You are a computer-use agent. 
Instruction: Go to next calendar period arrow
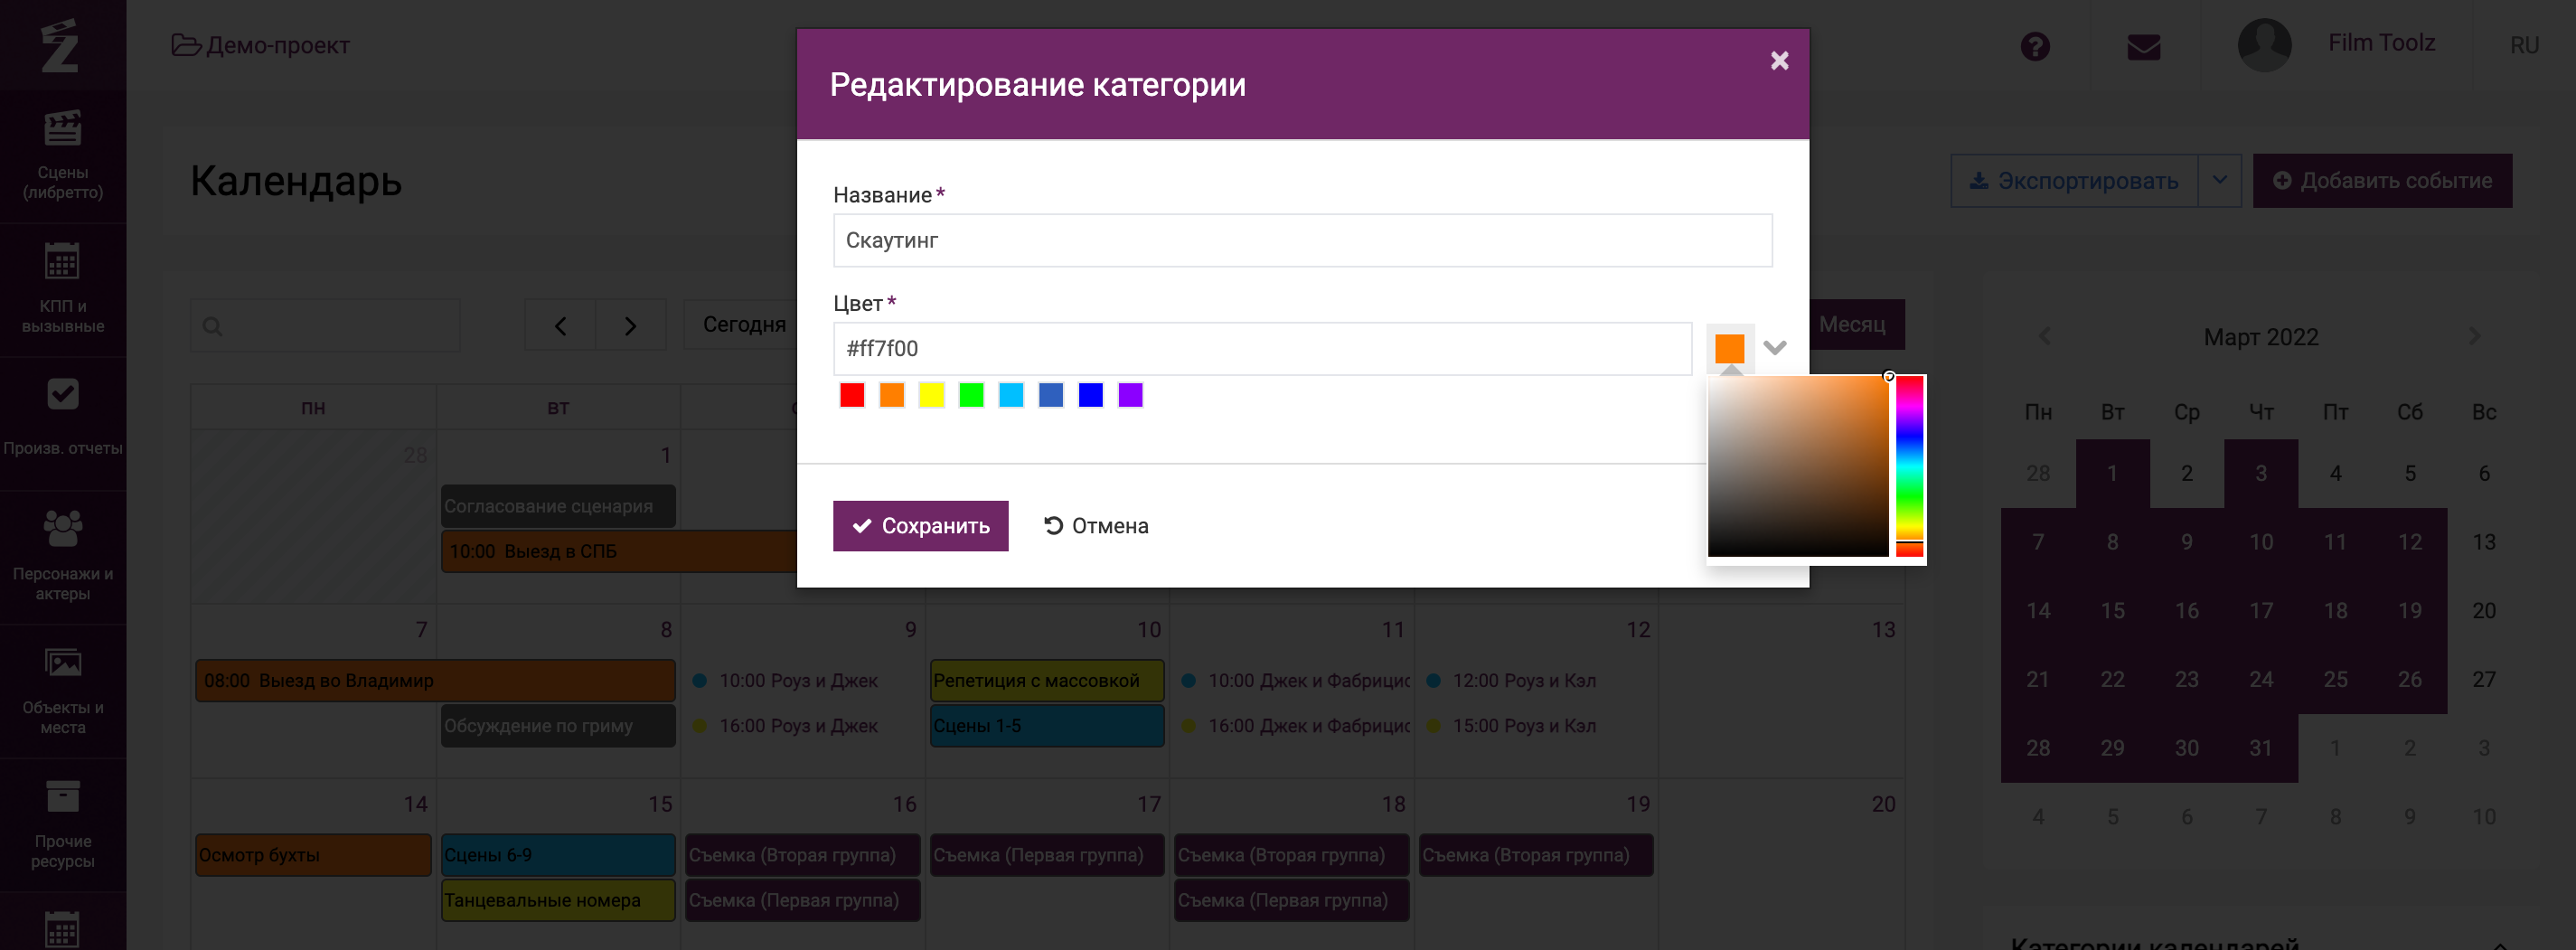630,325
